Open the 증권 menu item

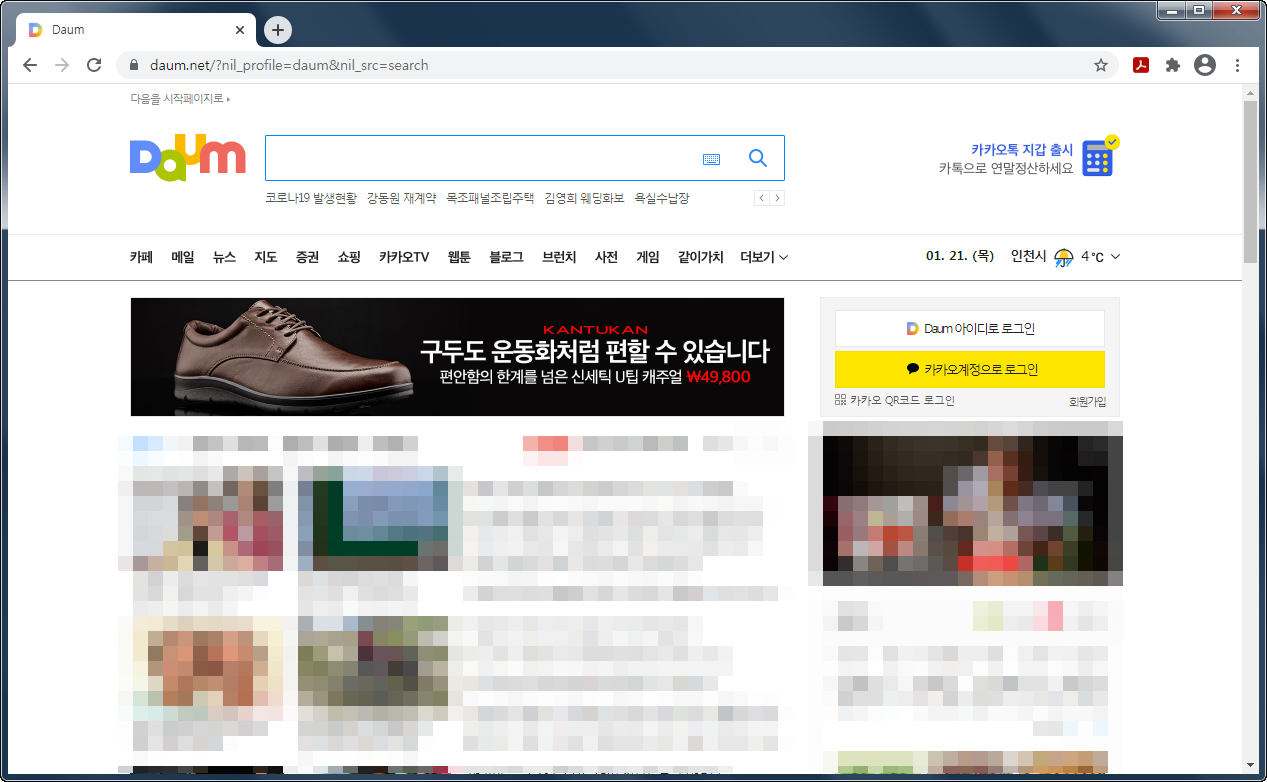coord(307,257)
